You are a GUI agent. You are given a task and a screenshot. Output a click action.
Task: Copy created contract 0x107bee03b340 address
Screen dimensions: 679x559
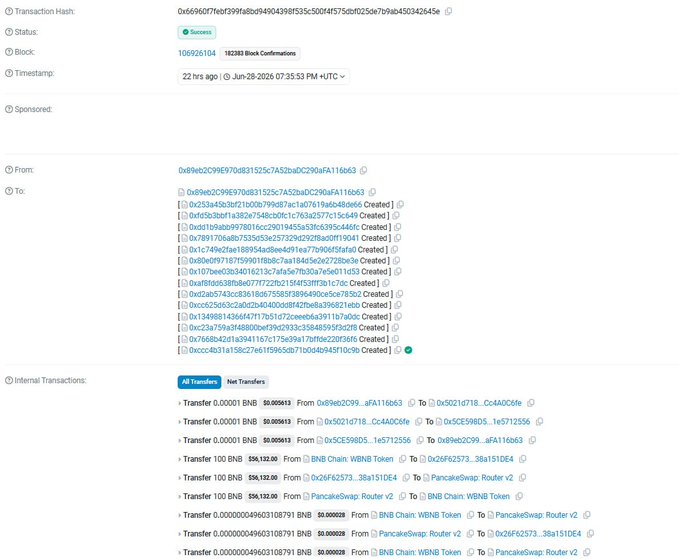pyautogui.click(x=398, y=271)
